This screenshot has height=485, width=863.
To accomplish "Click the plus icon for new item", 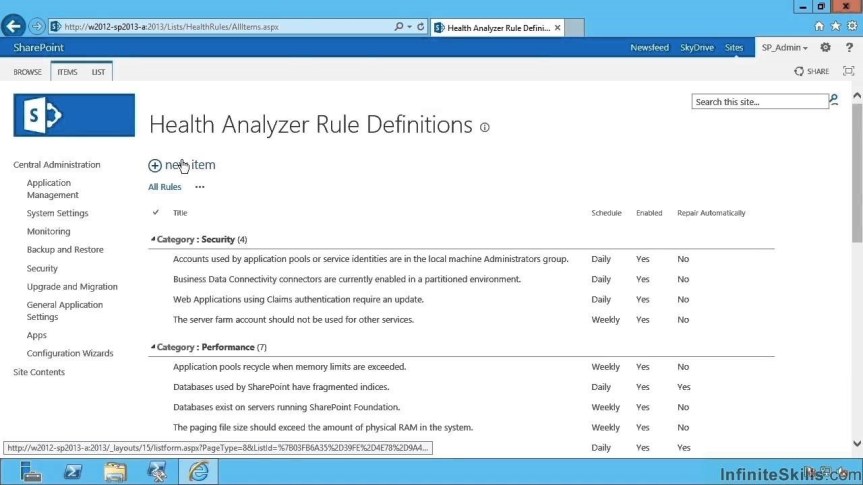I will click(x=155, y=165).
